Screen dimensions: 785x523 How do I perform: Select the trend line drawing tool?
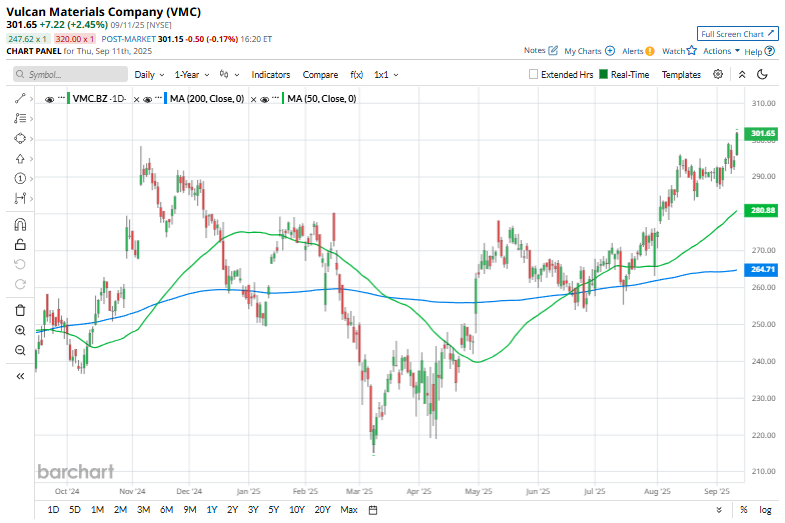[x=20, y=99]
